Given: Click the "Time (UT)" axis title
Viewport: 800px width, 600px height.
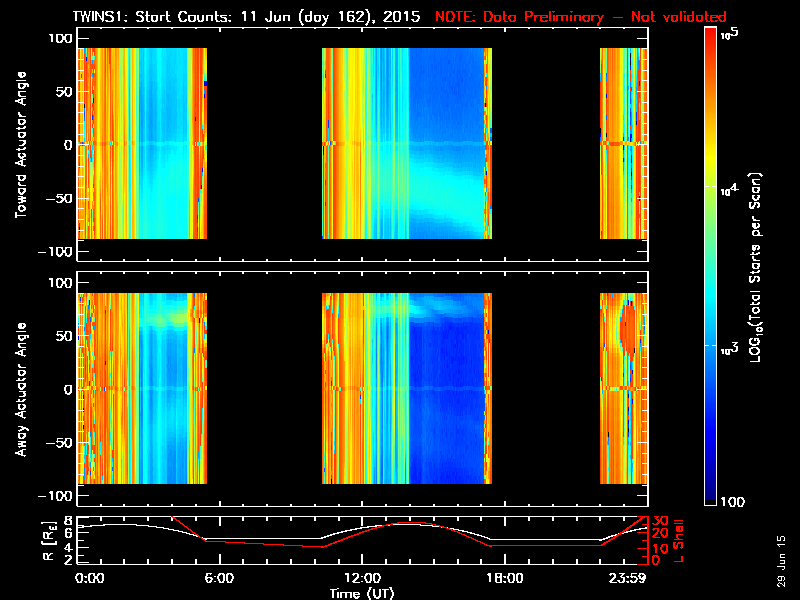Looking at the screenshot, I should 362,593.
